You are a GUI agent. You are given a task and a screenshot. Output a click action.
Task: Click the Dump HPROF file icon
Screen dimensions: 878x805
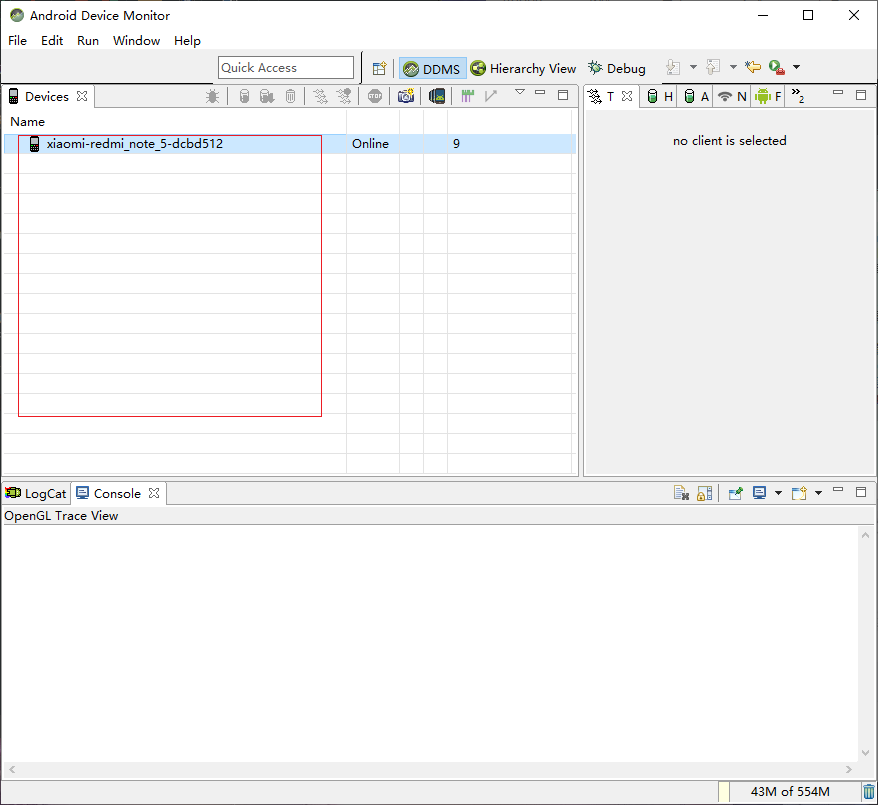[267, 96]
